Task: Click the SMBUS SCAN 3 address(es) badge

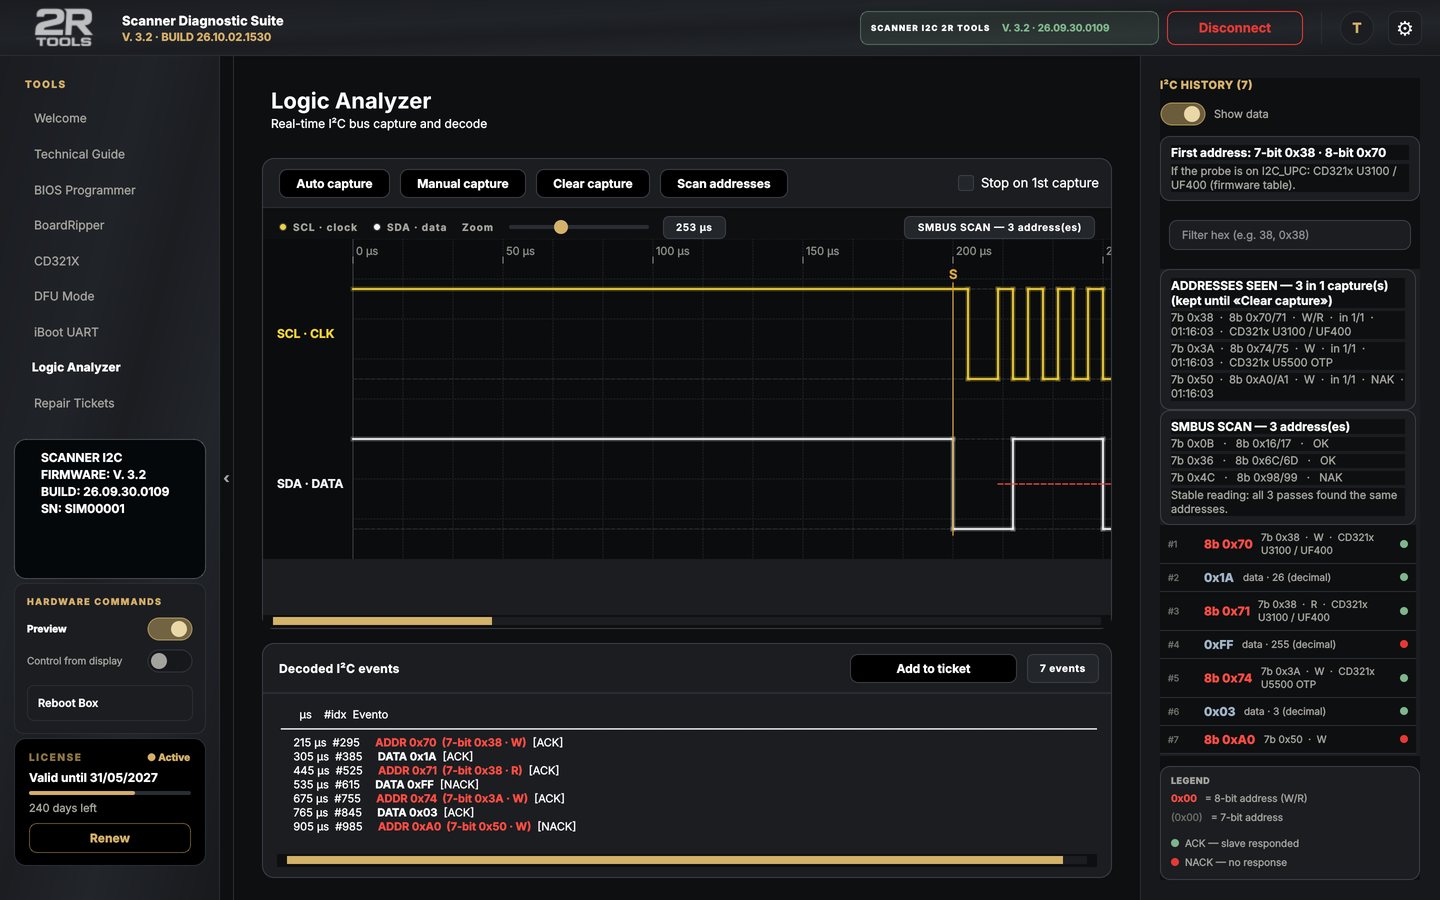Action: pos(999,227)
